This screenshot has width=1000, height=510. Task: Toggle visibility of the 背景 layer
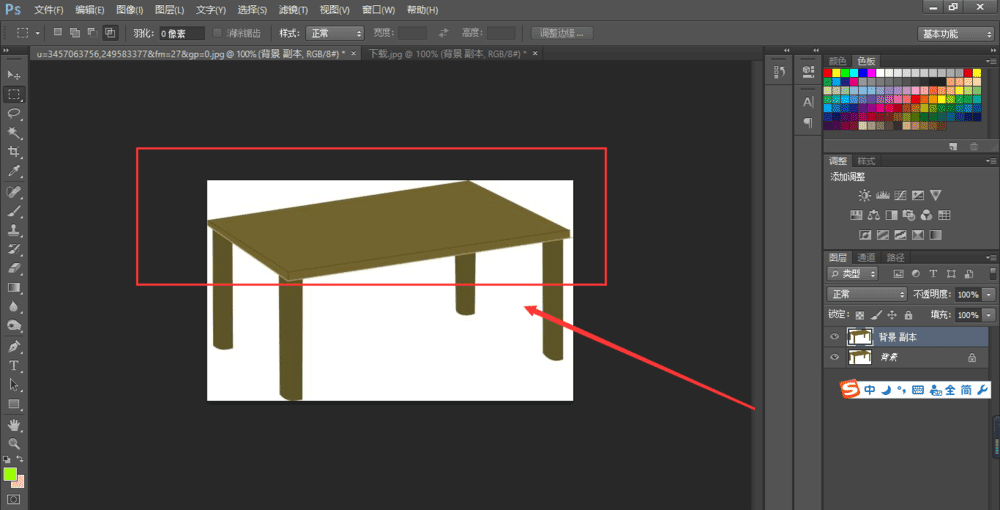[835, 357]
